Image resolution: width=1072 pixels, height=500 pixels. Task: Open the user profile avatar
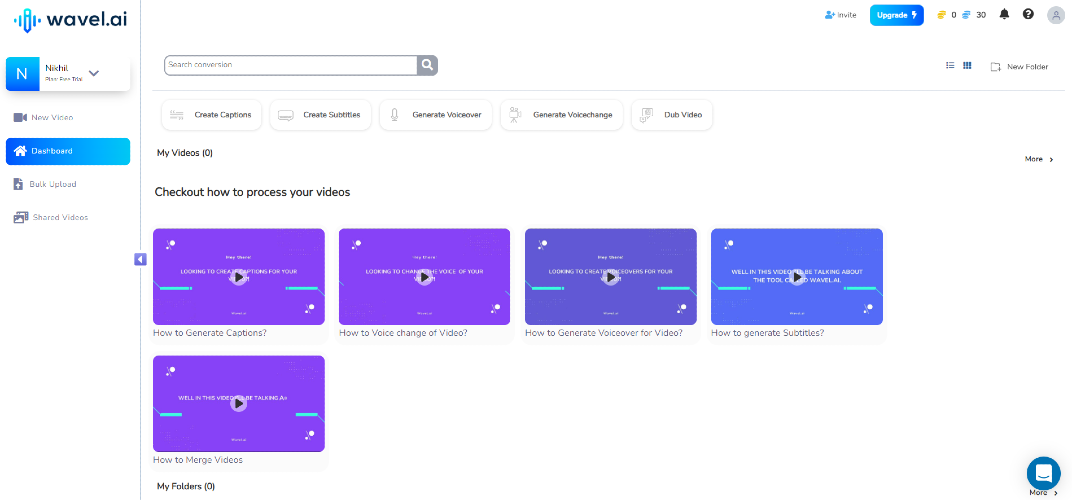point(1056,15)
